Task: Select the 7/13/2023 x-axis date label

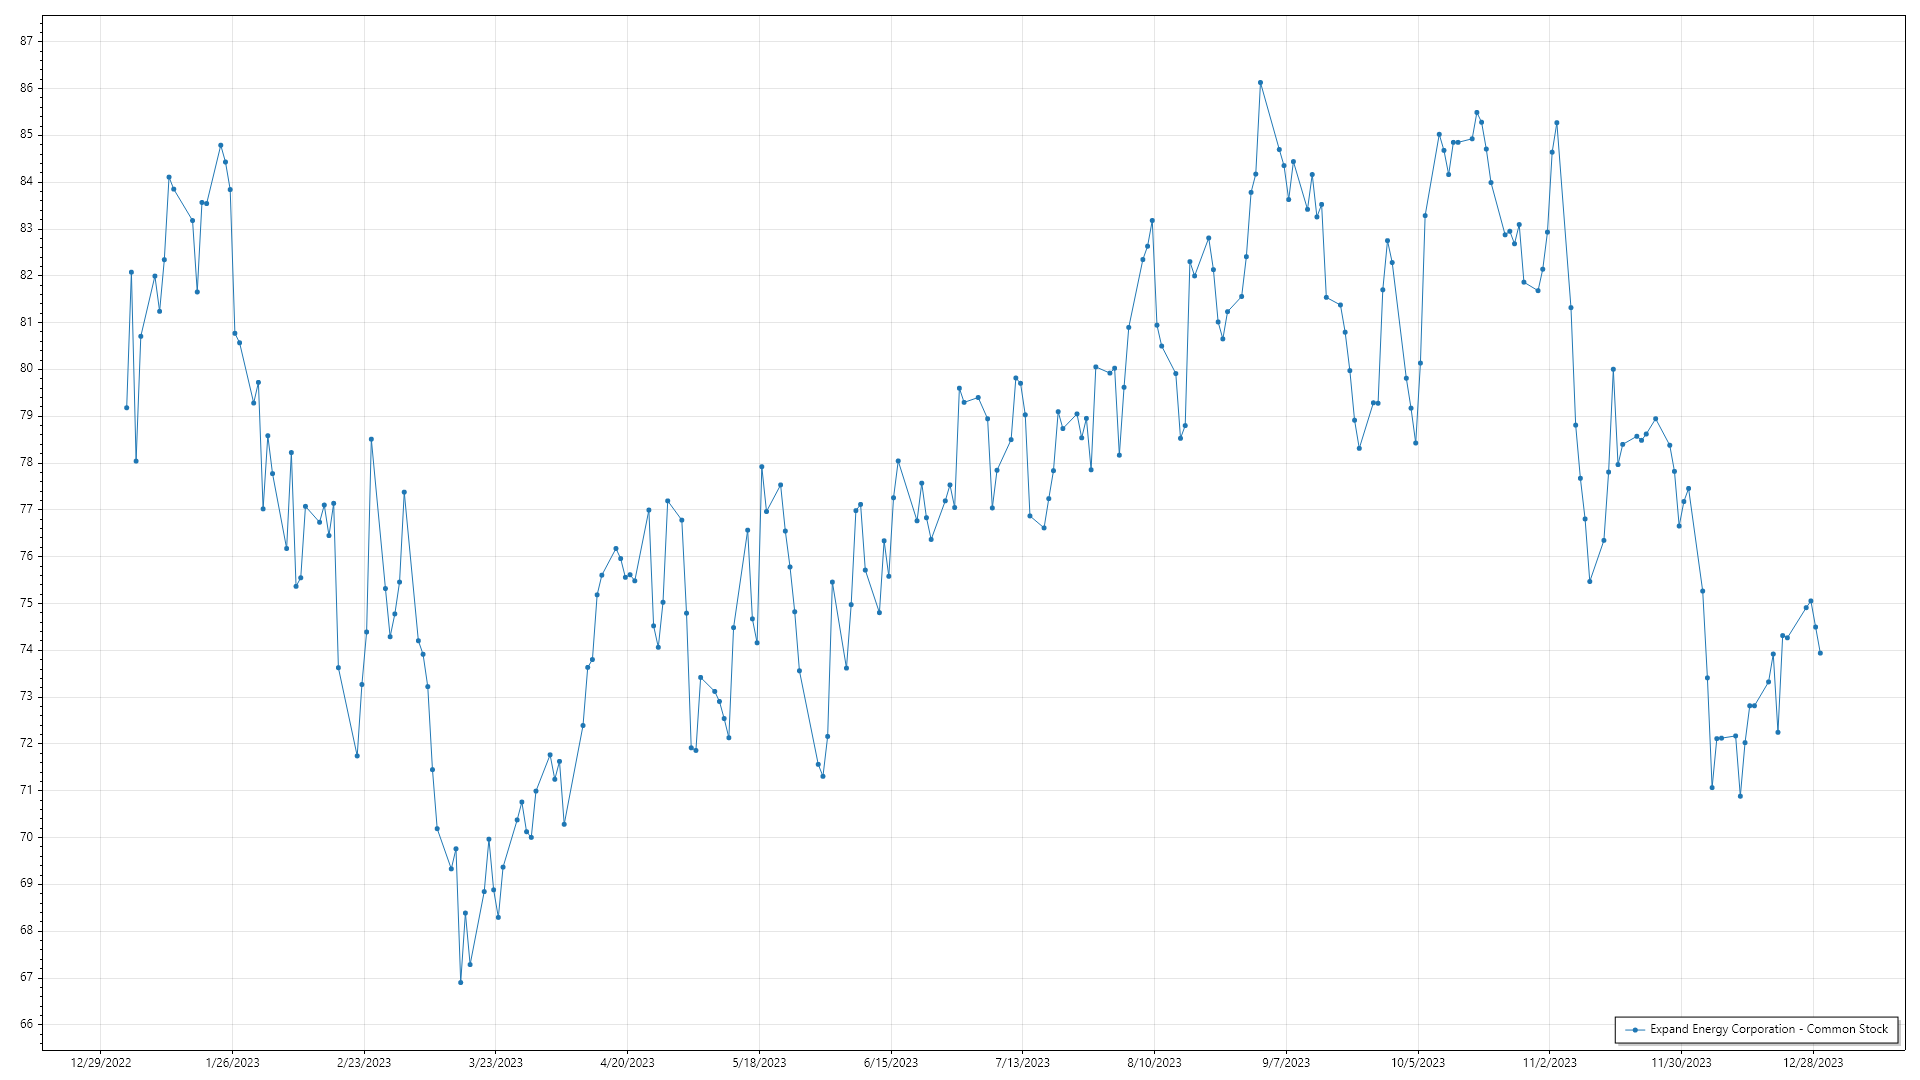Action: [x=1023, y=1063]
